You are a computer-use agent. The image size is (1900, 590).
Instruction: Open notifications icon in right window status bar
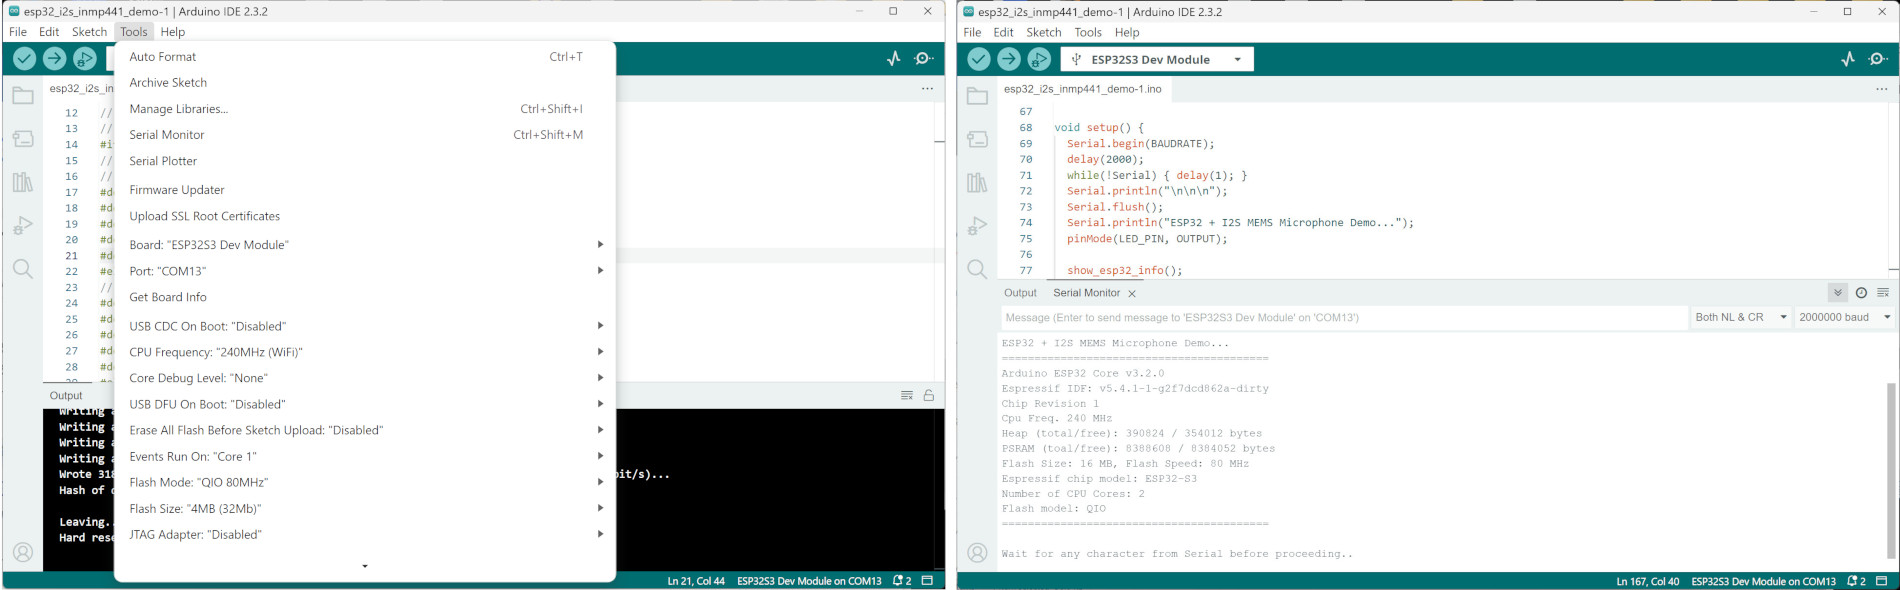point(1856,581)
